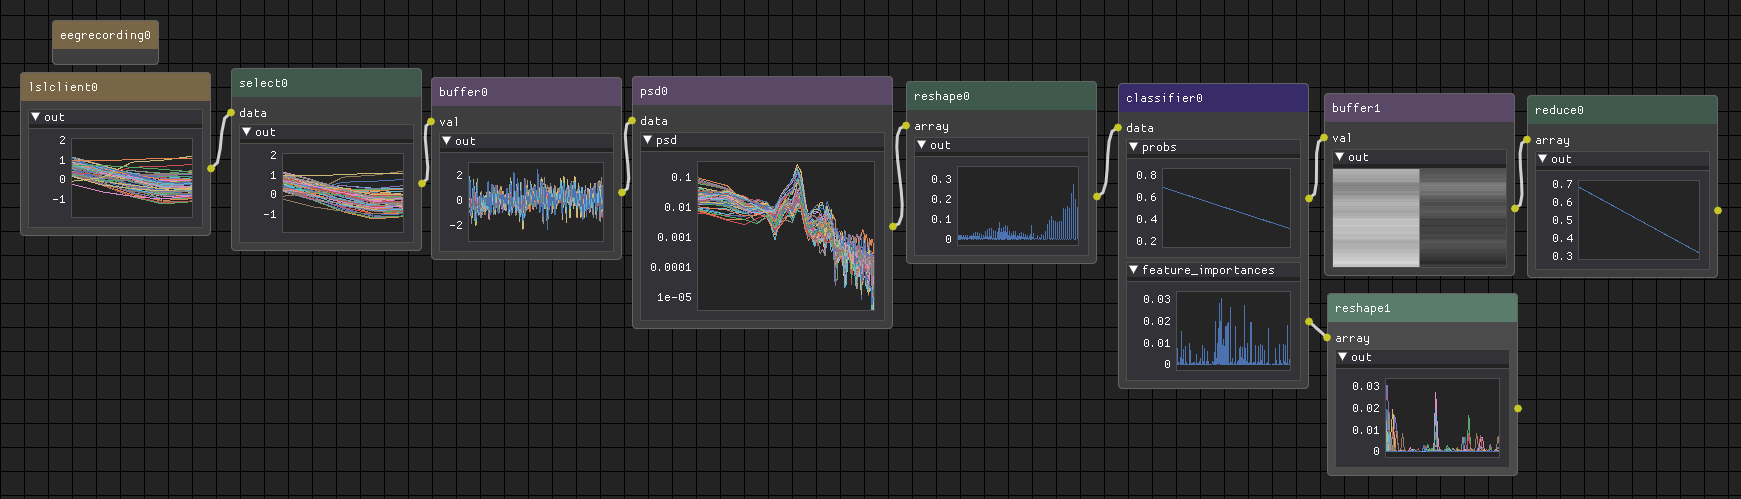This screenshot has width=1741, height=499.
Task: Click the buffer1 grayscale image output
Action: click(1419, 217)
